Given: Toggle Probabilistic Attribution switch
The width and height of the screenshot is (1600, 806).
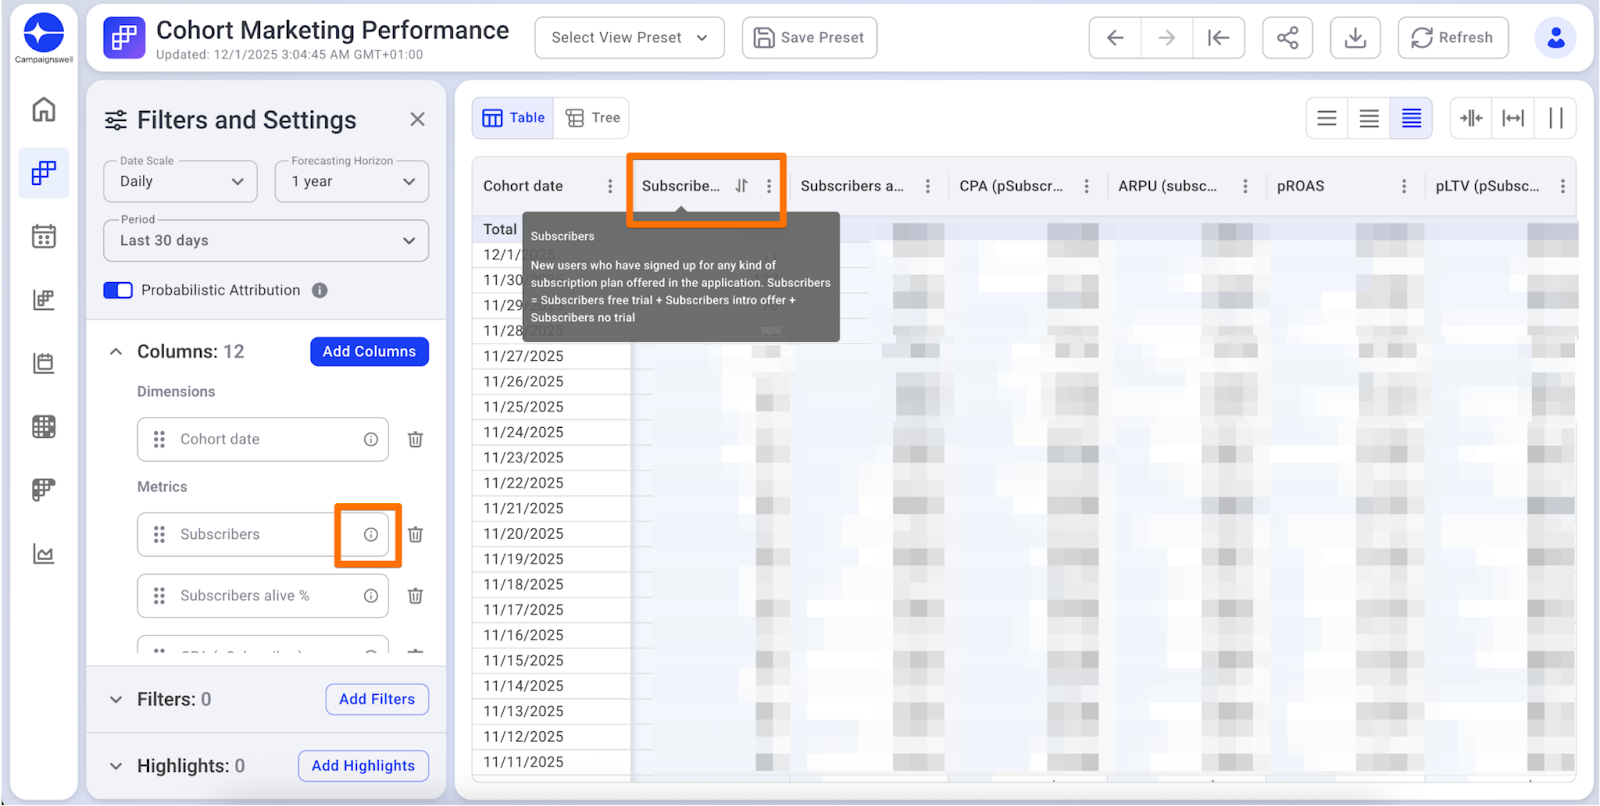Looking at the screenshot, I should click(x=118, y=290).
